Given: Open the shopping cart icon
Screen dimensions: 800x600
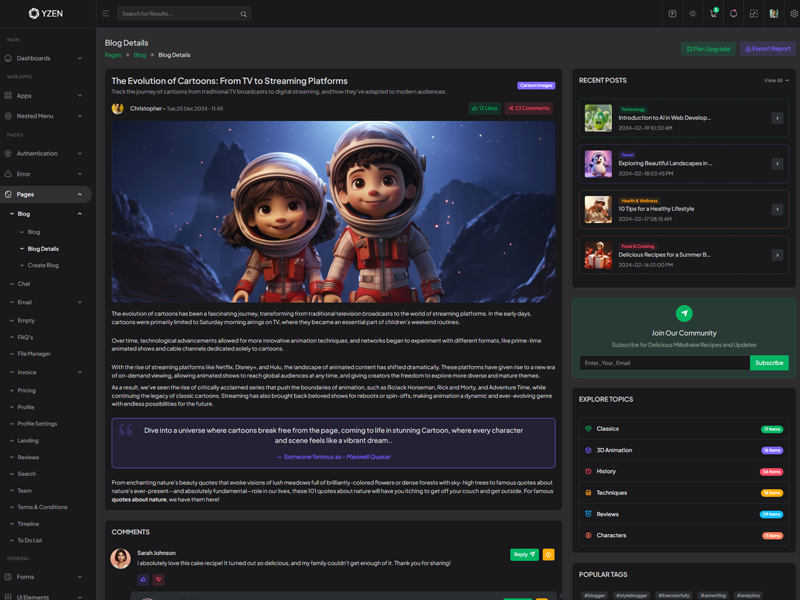Looking at the screenshot, I should coord(714,14).
